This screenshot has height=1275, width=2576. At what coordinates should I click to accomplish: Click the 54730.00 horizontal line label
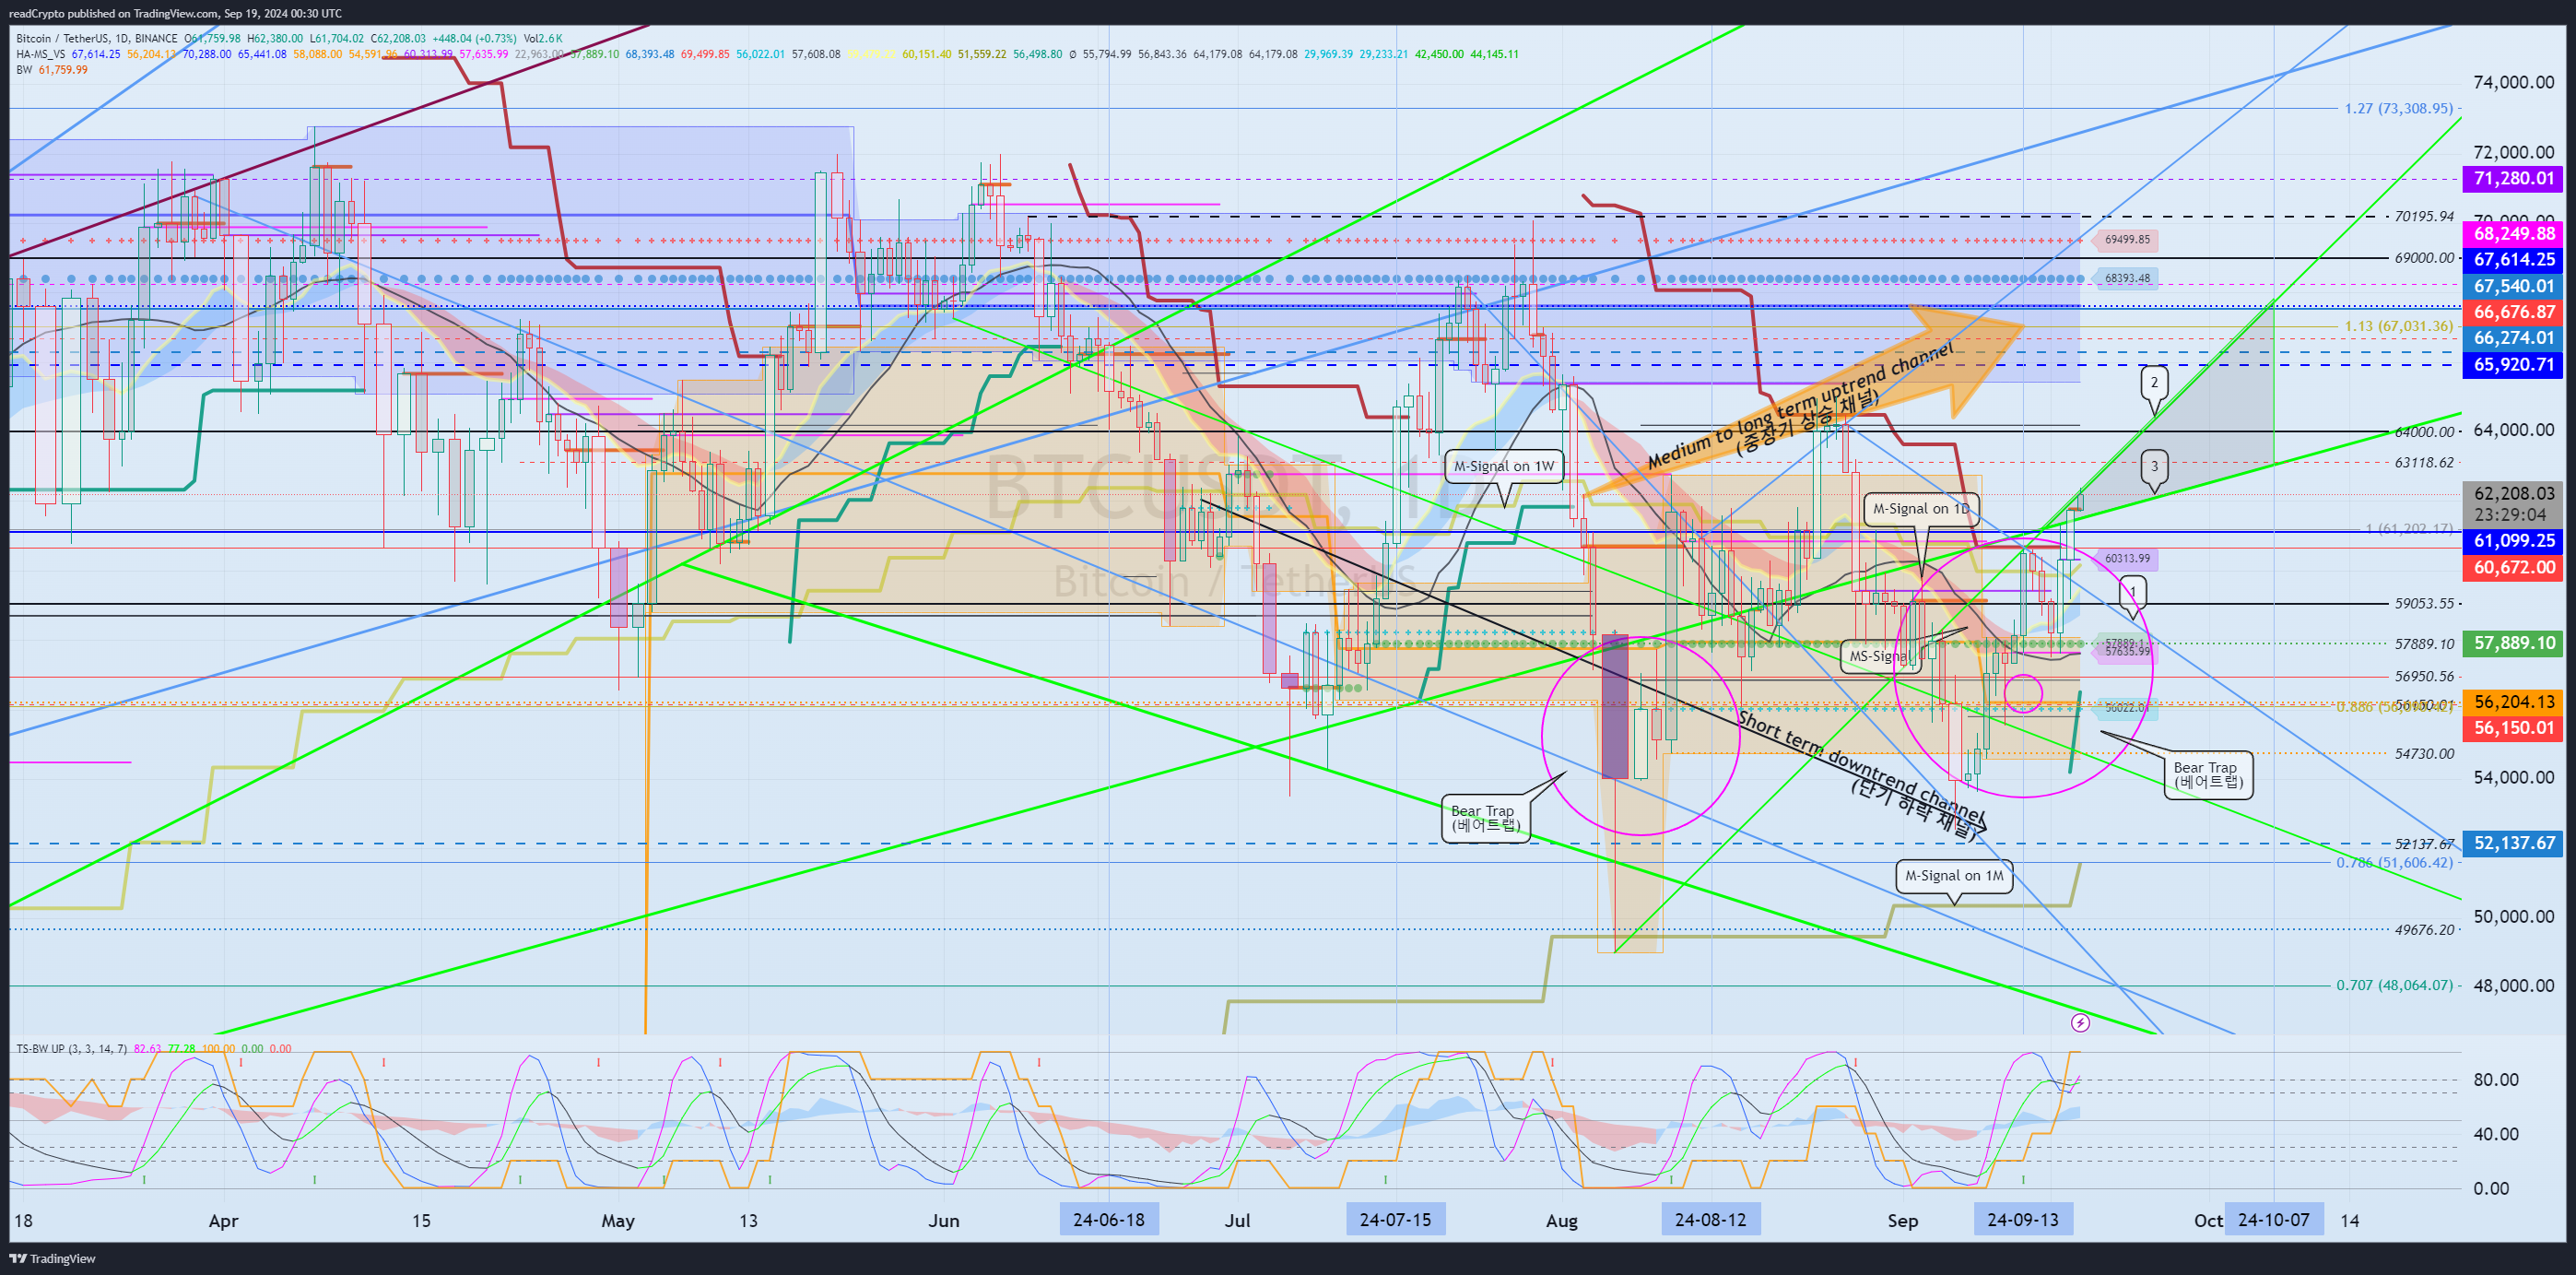click(2424, 753)
